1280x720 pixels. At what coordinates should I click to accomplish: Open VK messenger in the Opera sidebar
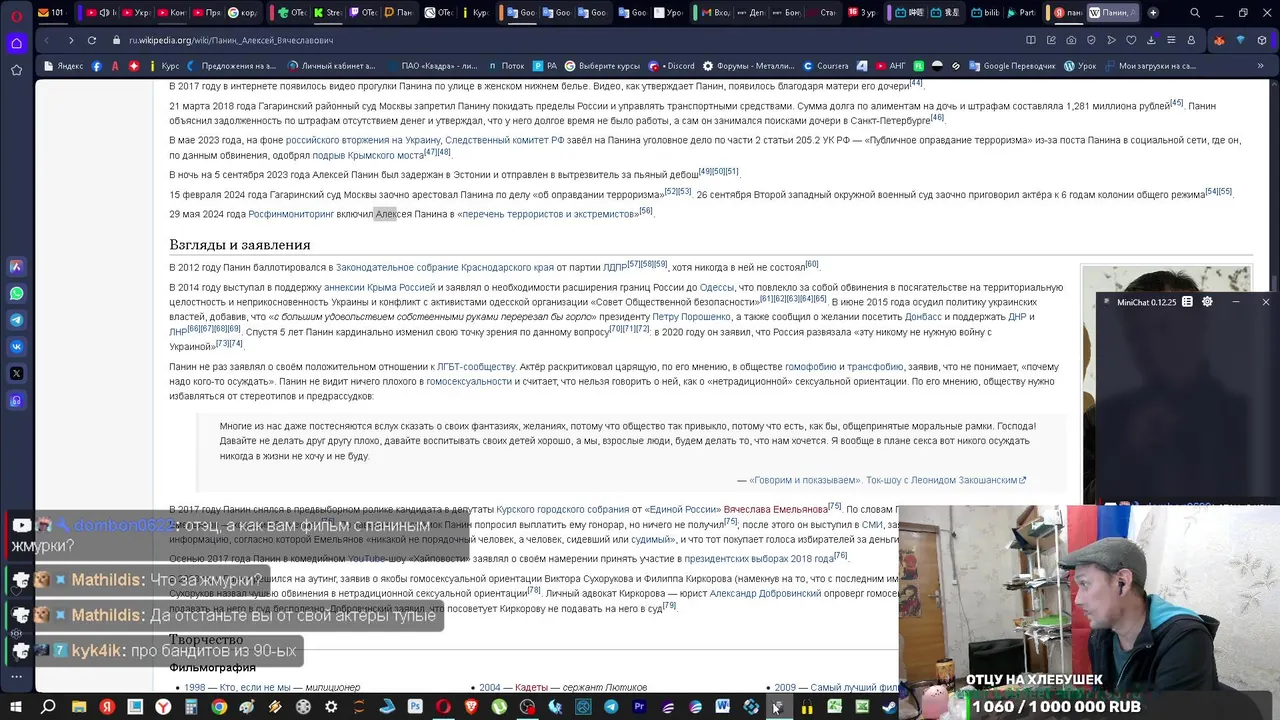[16, 347]
